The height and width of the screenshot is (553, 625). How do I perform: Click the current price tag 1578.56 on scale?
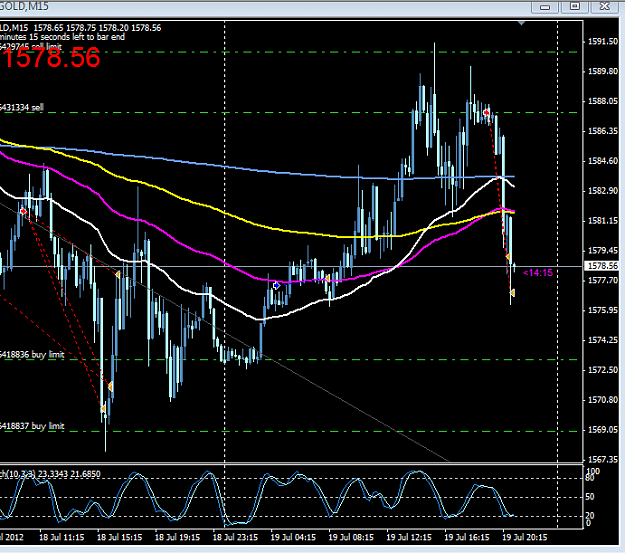click(x=603, y=266)
